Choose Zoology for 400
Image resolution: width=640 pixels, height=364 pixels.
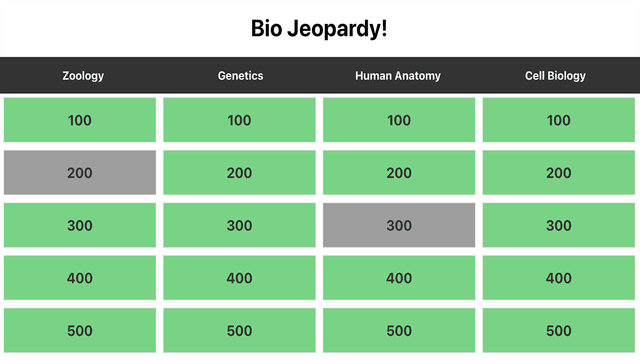pos(80,278)
